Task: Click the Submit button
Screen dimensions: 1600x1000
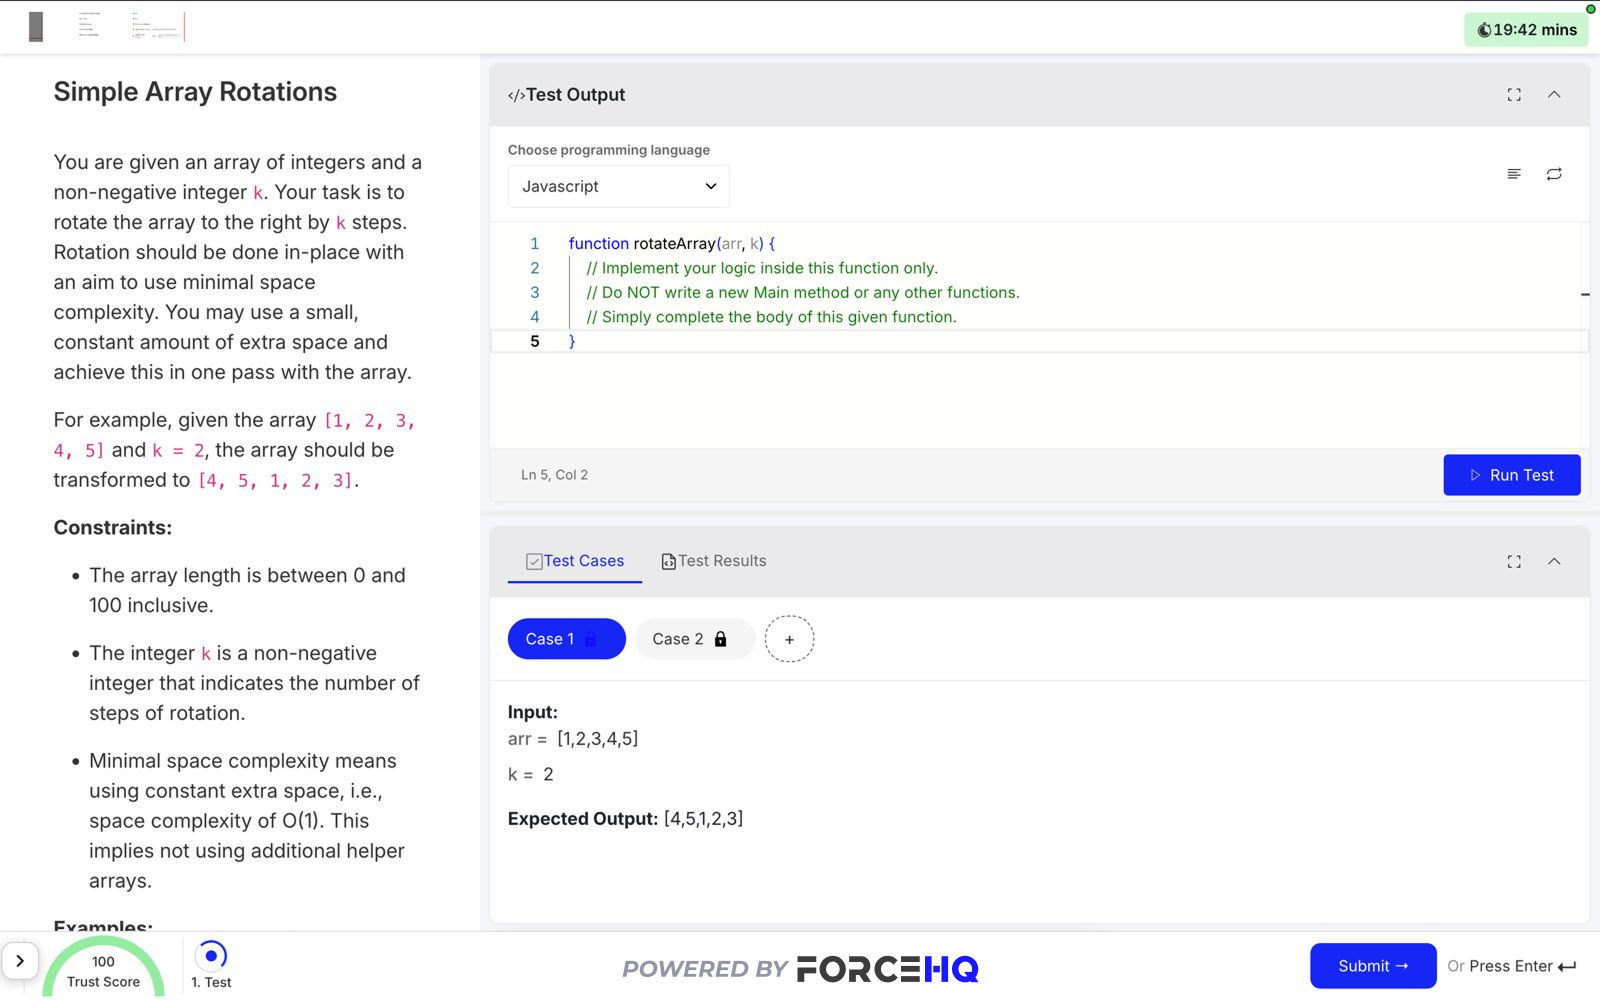Action: [x=1373, y=966]
